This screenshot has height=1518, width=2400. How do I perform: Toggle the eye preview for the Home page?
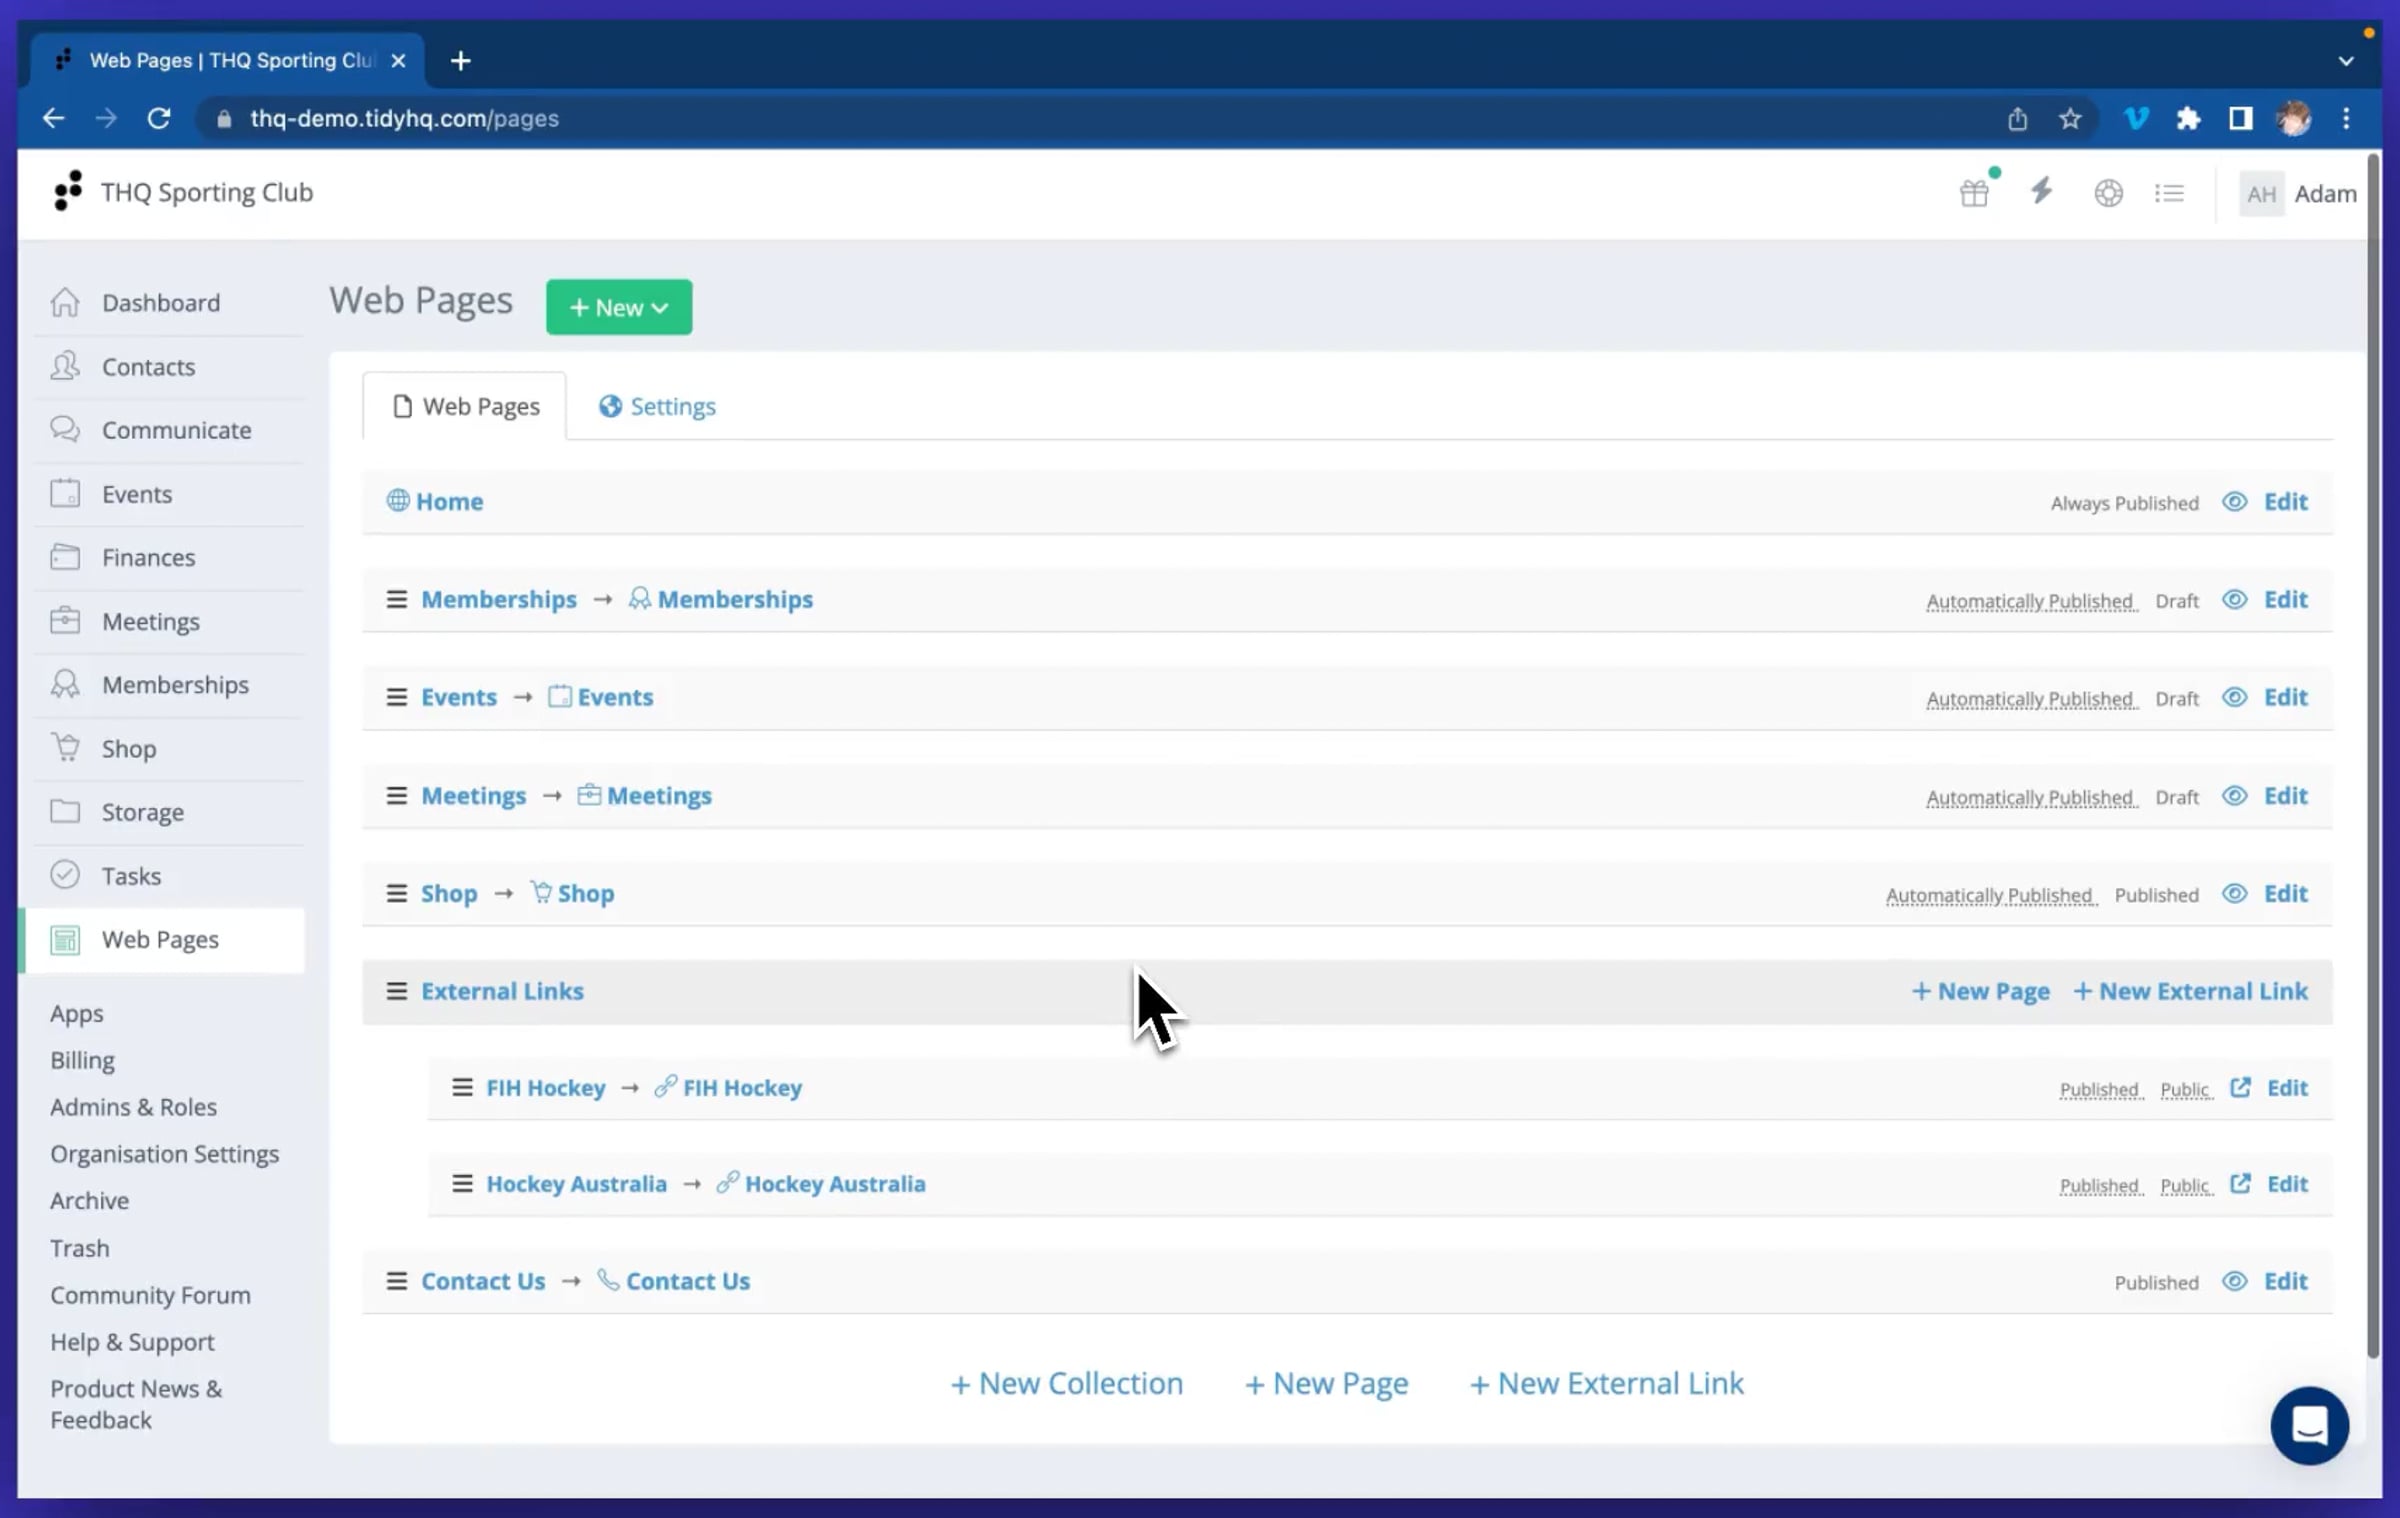tap(2234, 501)
